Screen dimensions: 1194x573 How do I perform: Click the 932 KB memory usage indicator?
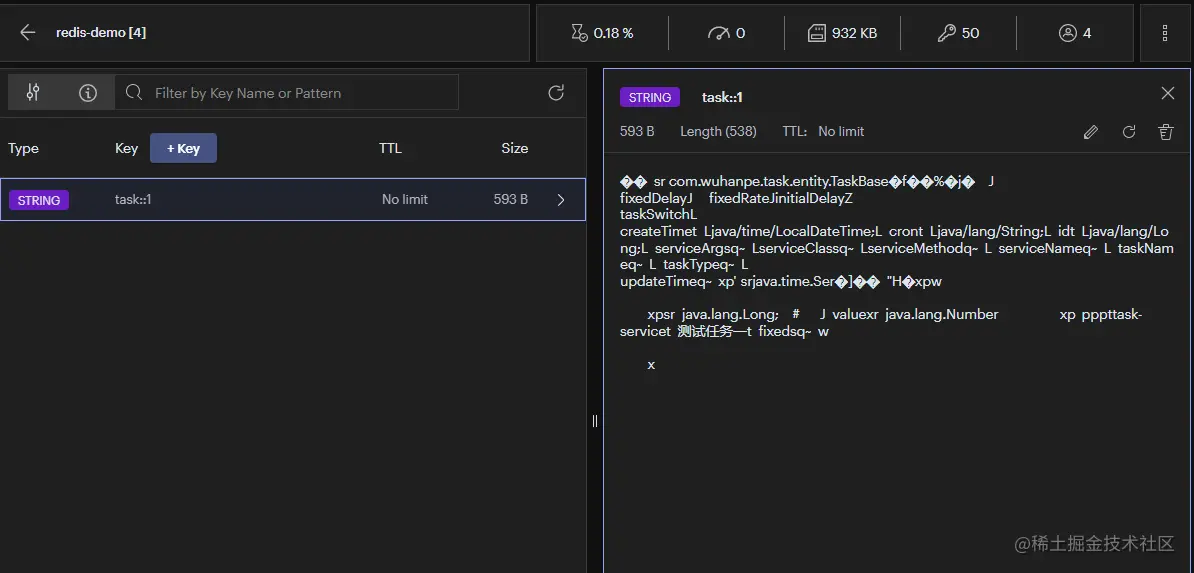tap(842, 33)
